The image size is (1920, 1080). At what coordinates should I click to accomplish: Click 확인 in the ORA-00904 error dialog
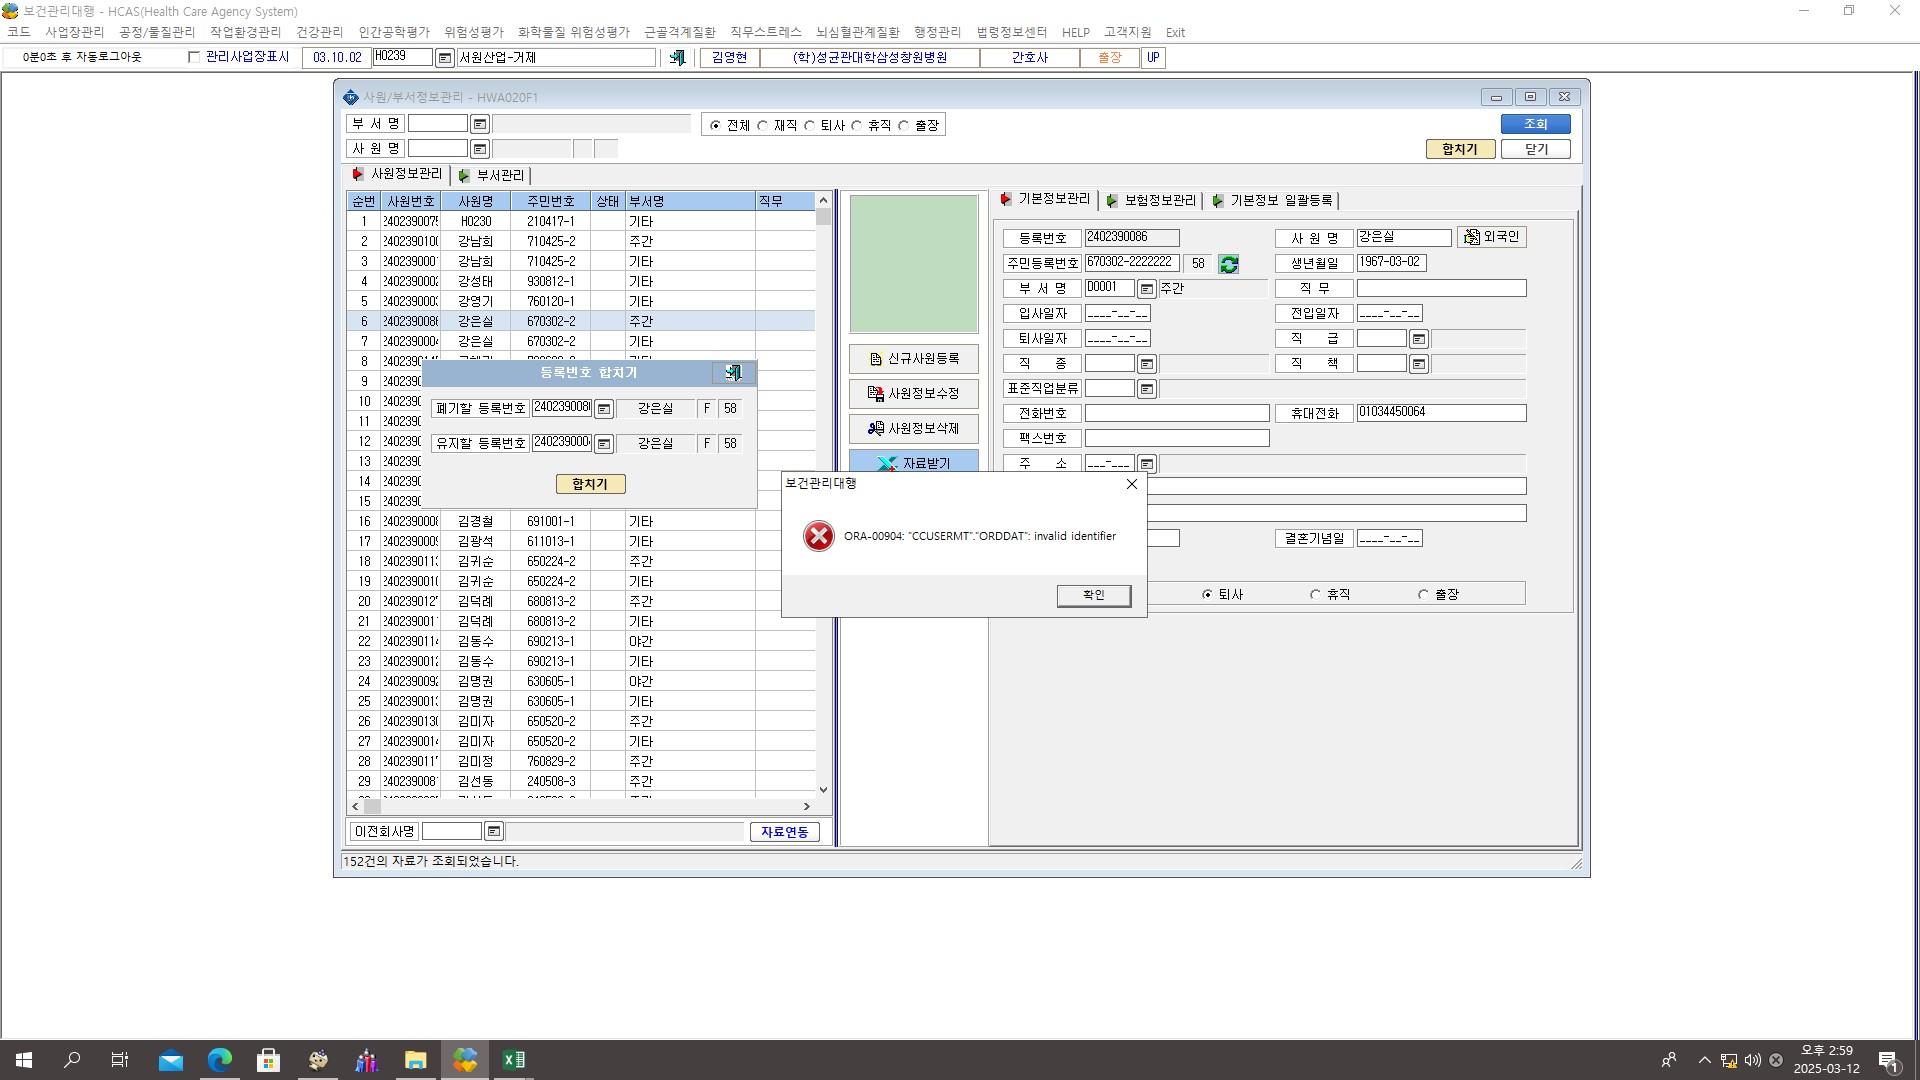click(1093, 595)
